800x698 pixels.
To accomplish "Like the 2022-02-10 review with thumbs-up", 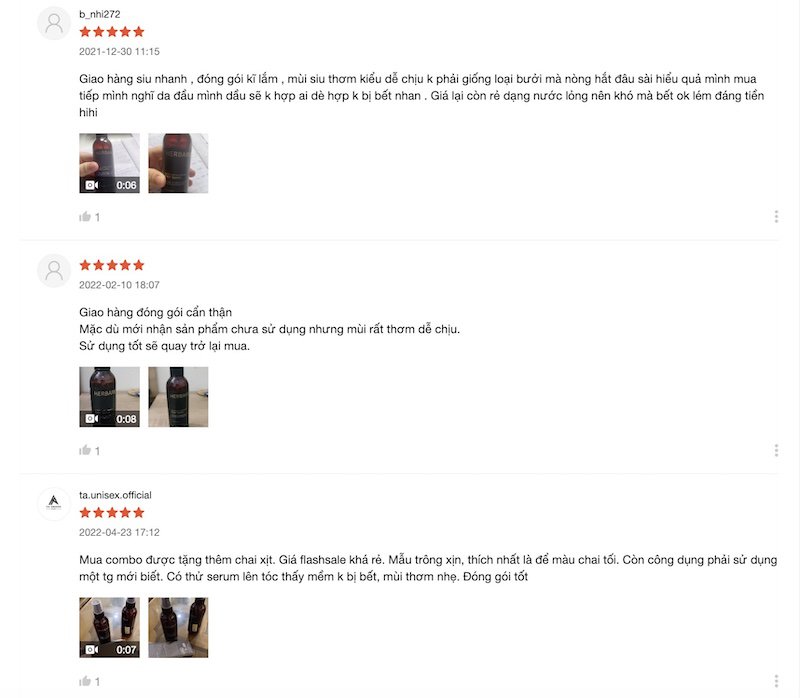I will pyautogui.click(x=85, y=450).
